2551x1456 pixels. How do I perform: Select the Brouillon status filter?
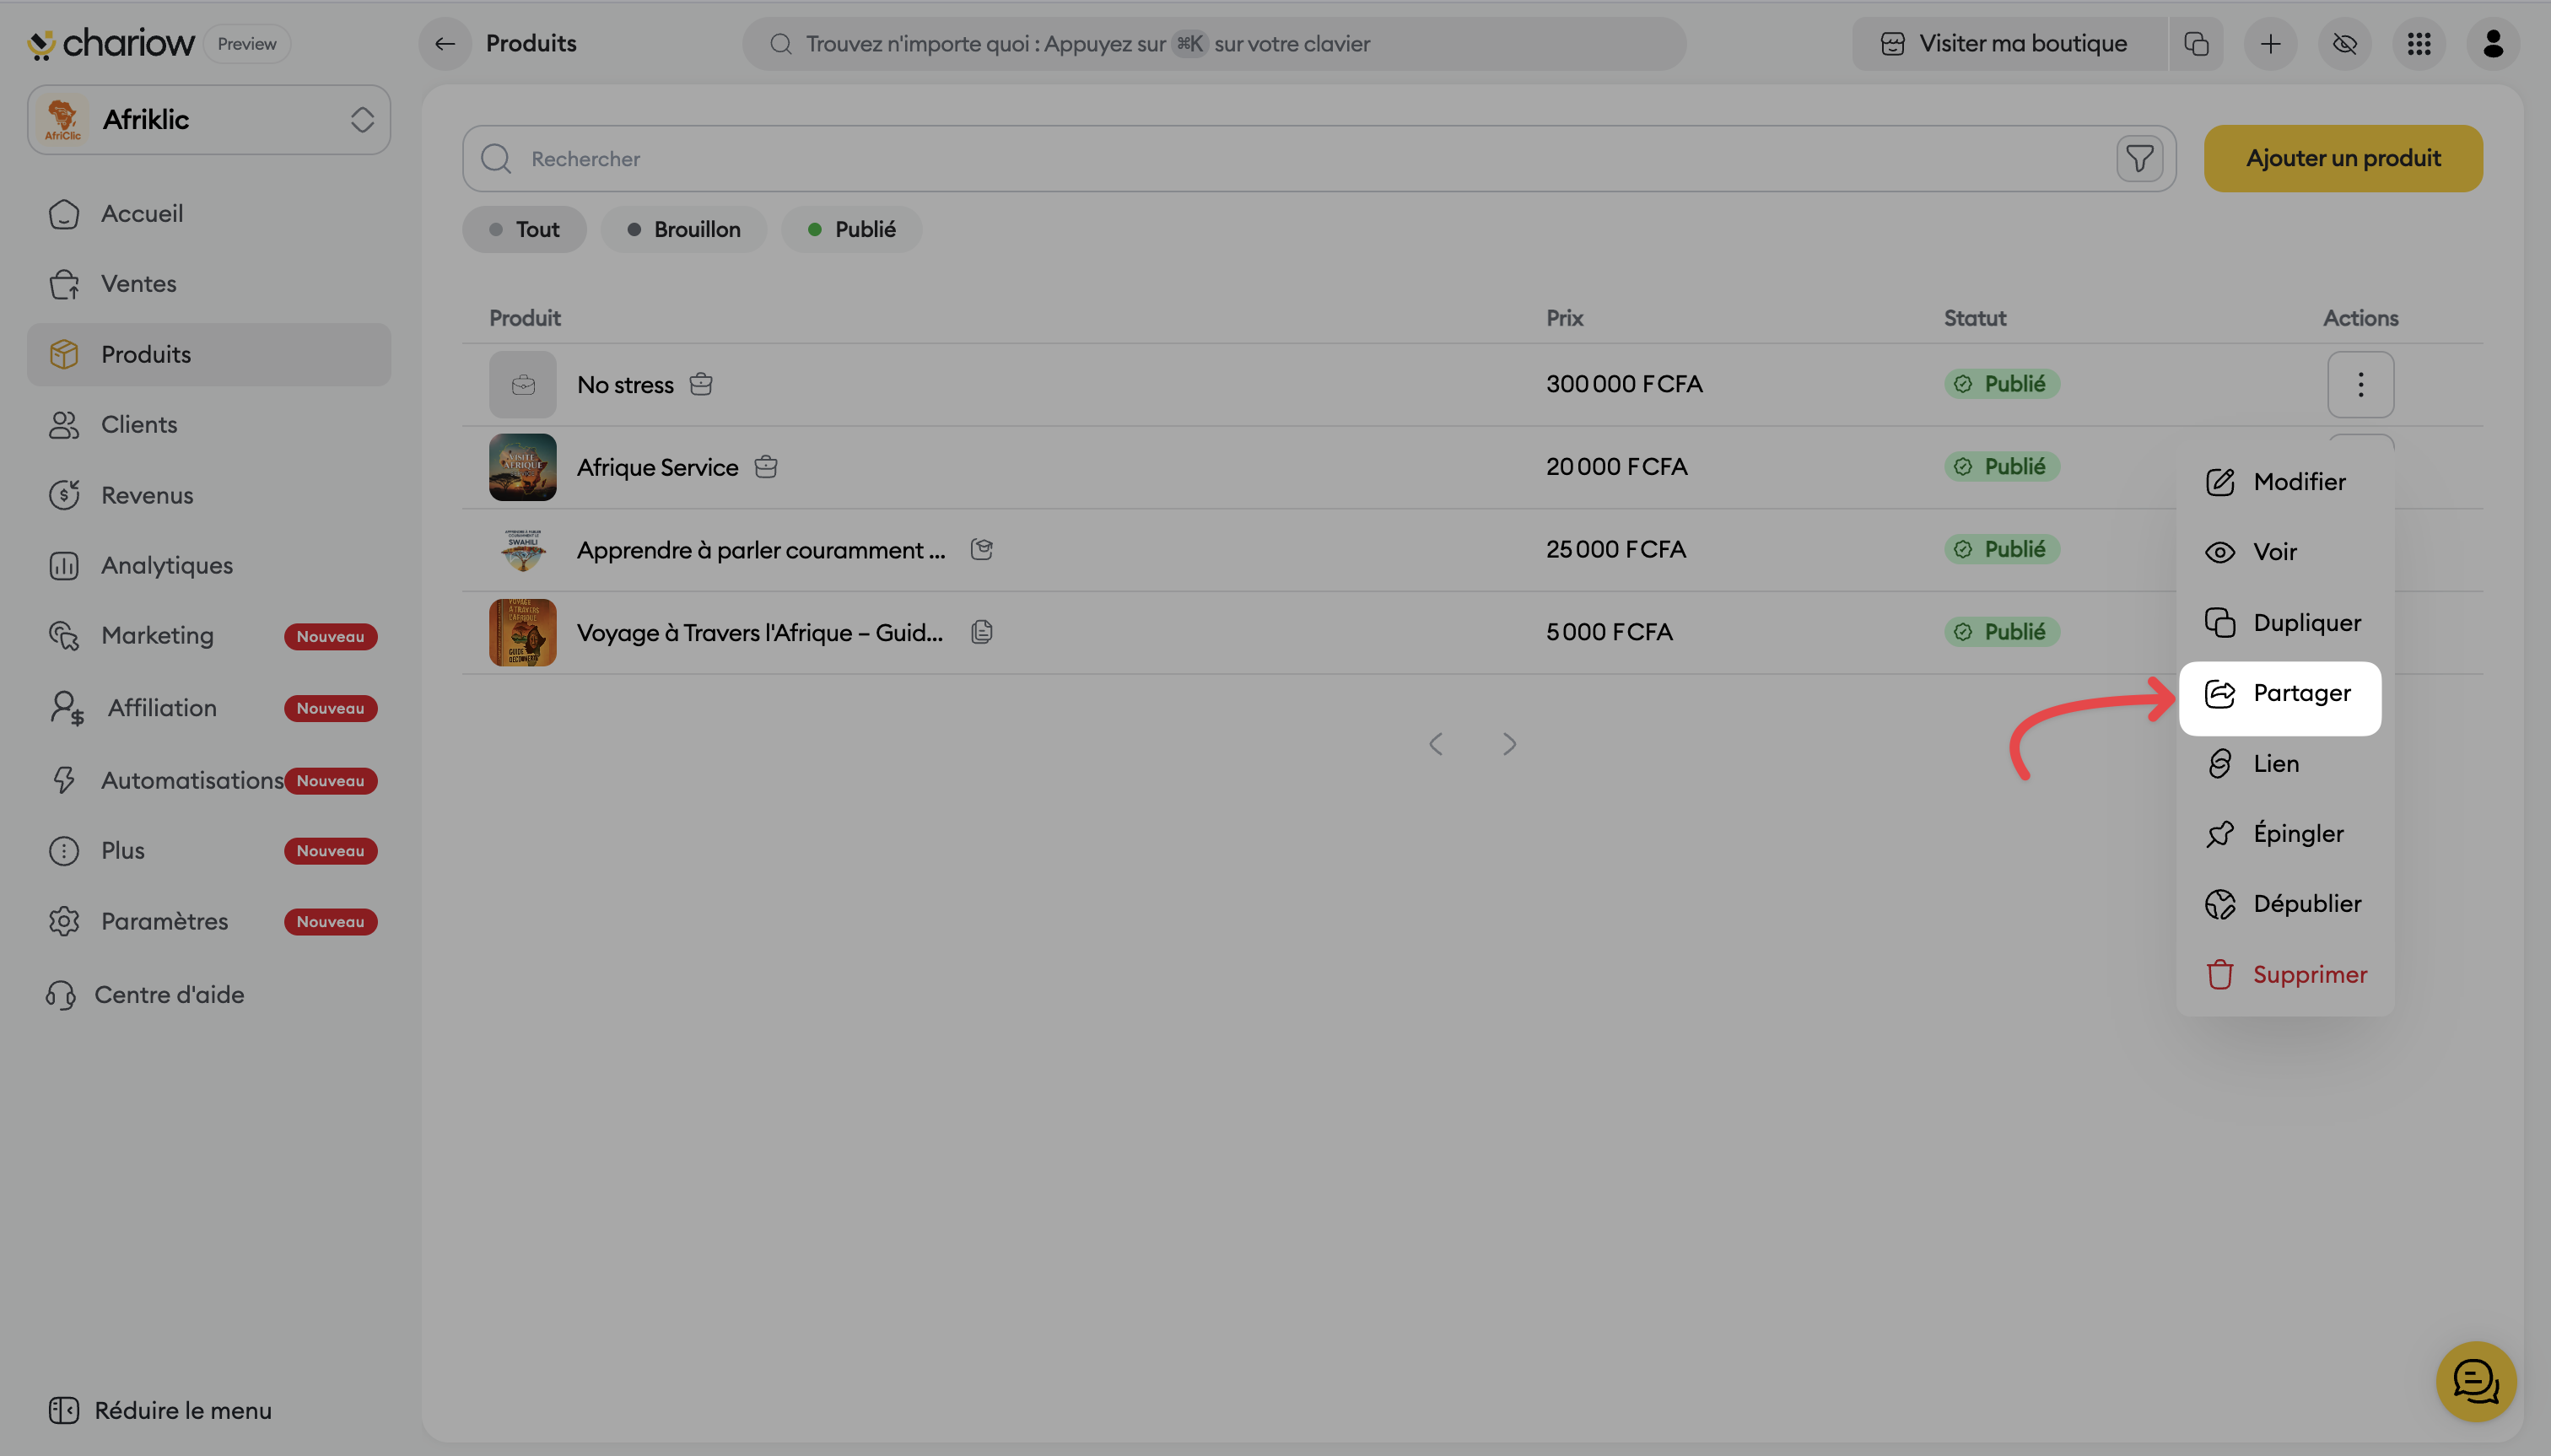(x=684, y=229)
